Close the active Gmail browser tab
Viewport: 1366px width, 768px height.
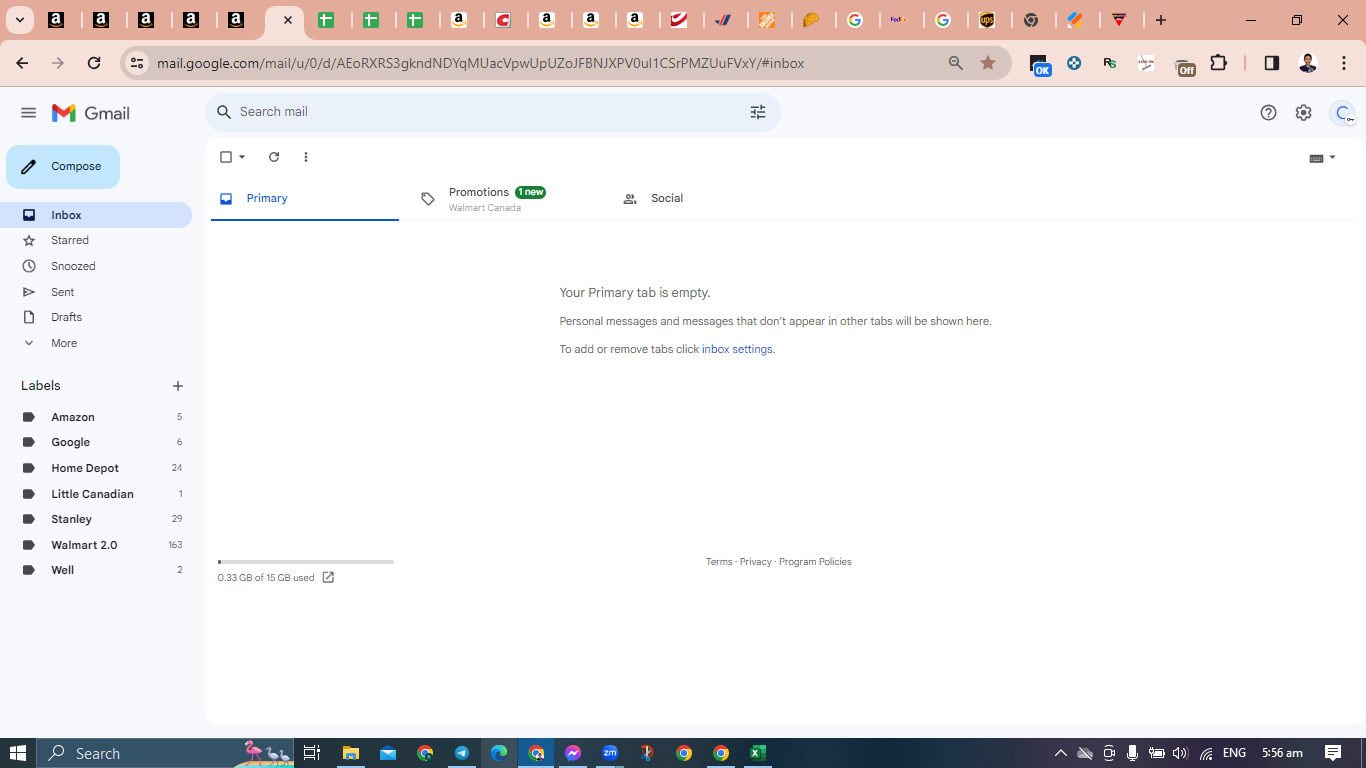(x=288, y=20)
